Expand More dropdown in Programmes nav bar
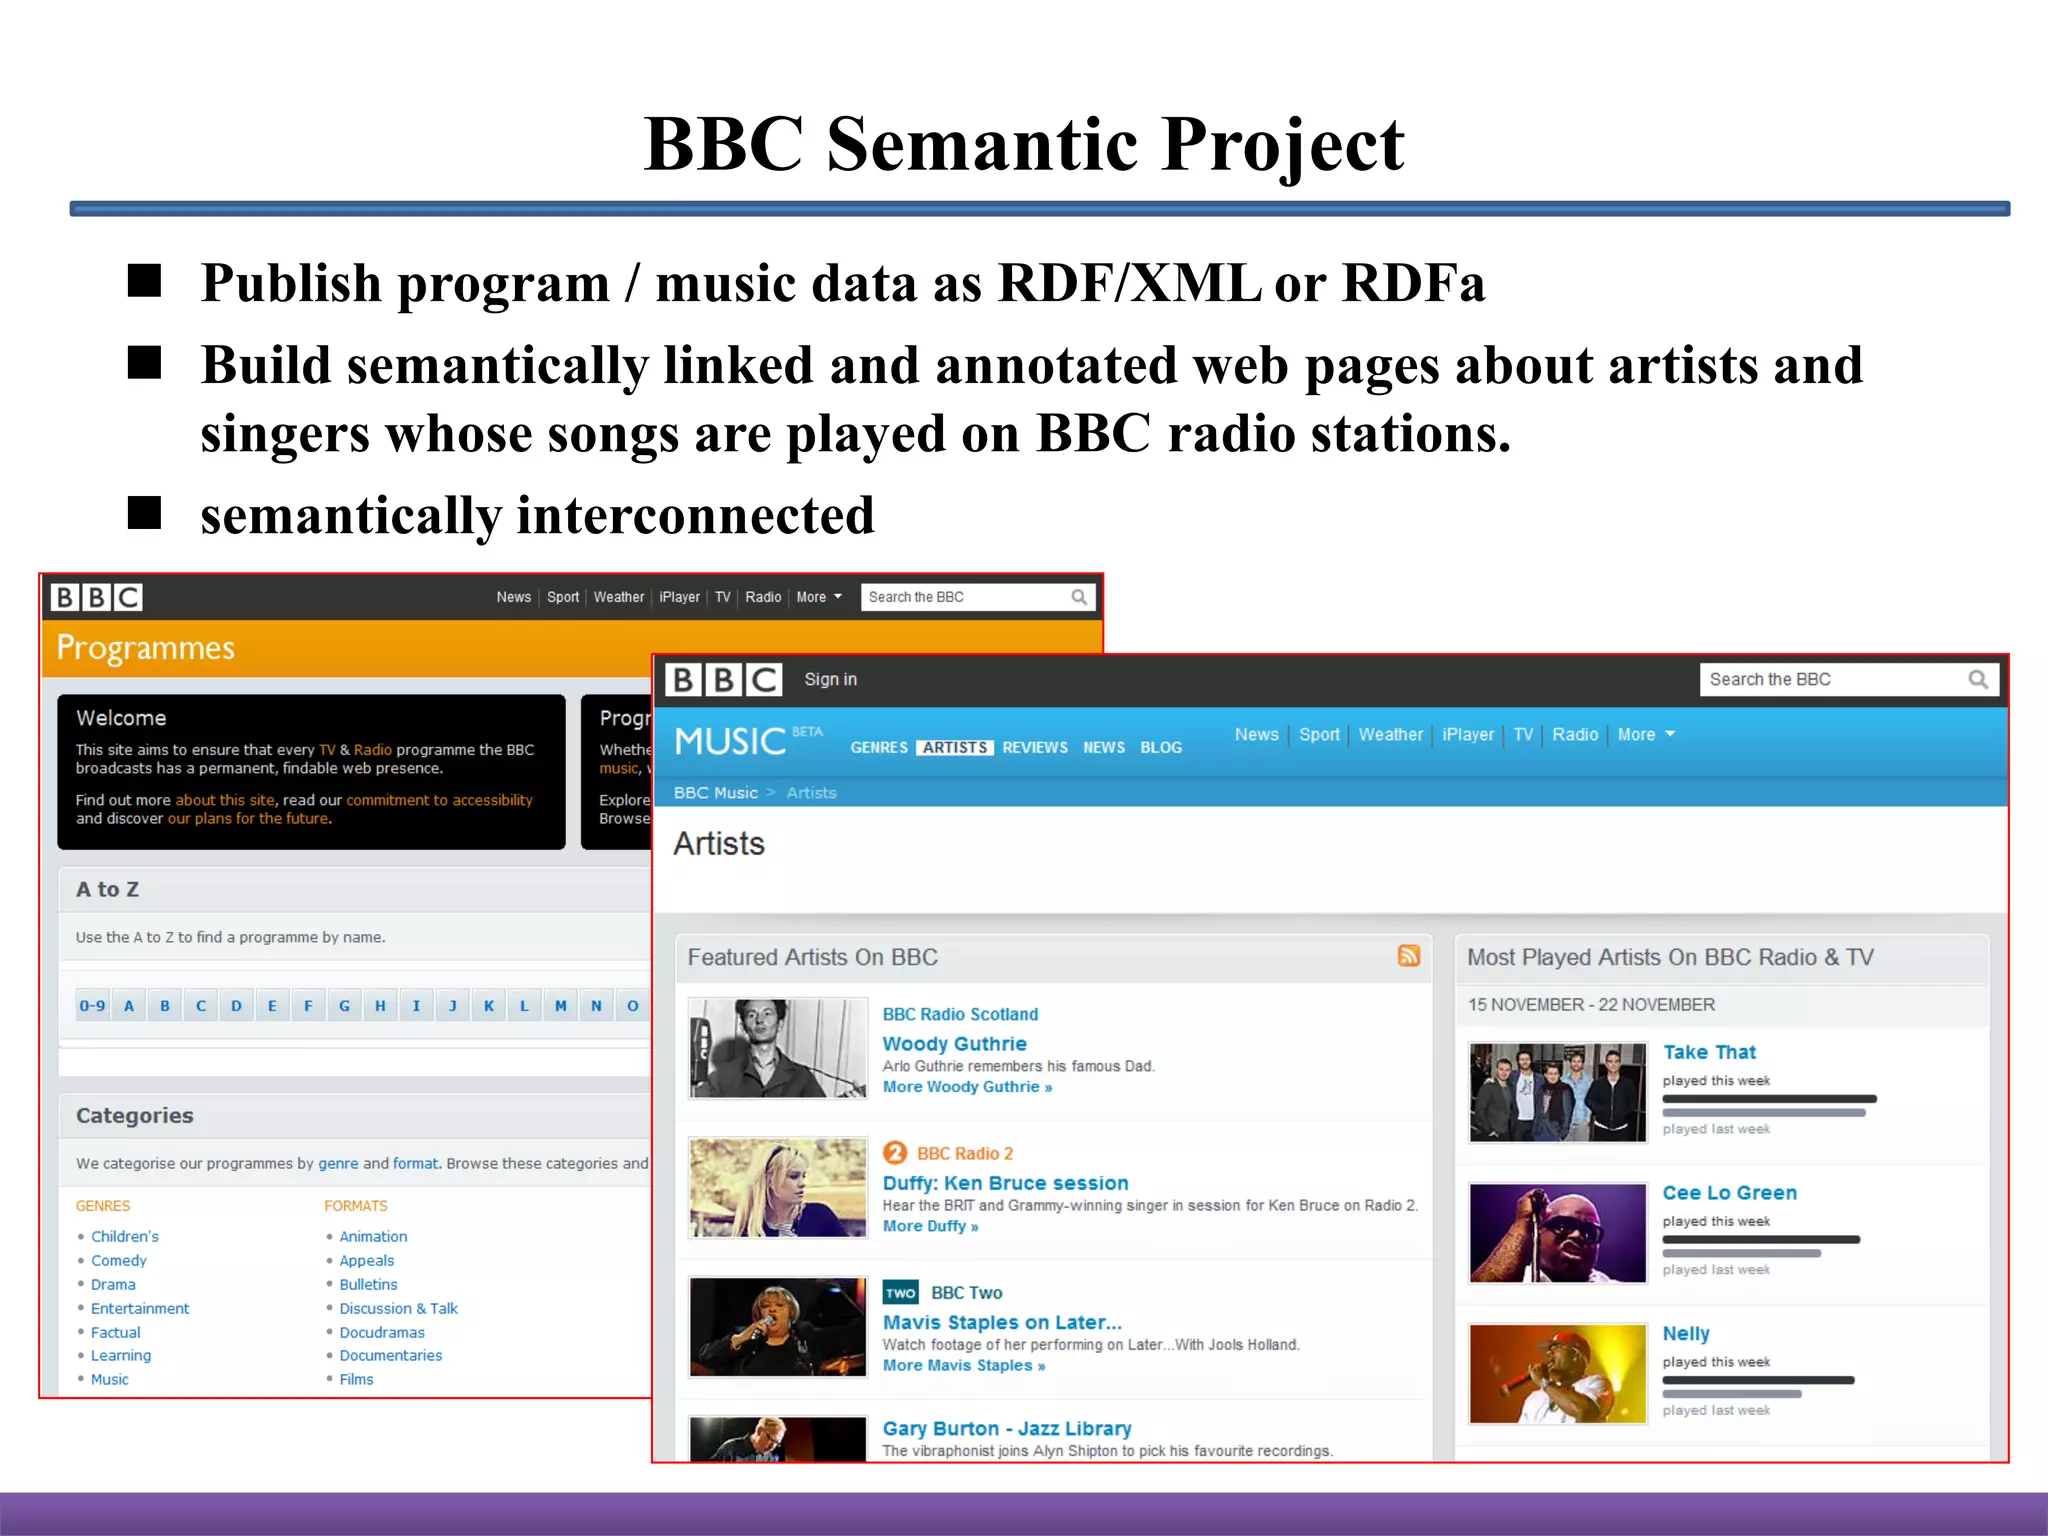 (819, 597)
